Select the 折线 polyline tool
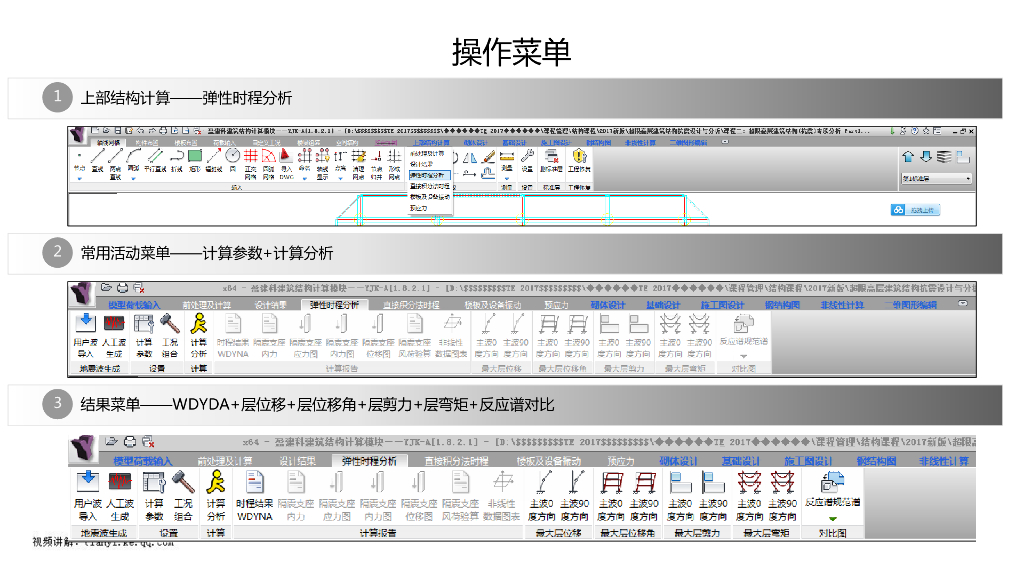Viewport: 1024px width, 576px height. click(x=176, y=161)
